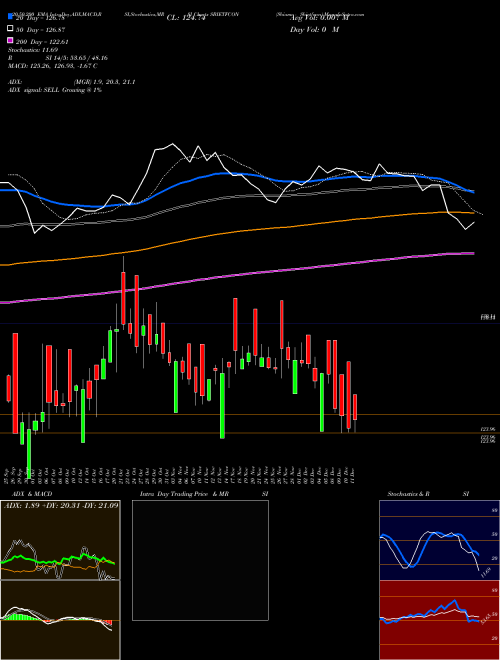Click the 'MACD: 125.26, 126.98, -1.67 C' line
The image size is (500, 660).
pos(53,66)
